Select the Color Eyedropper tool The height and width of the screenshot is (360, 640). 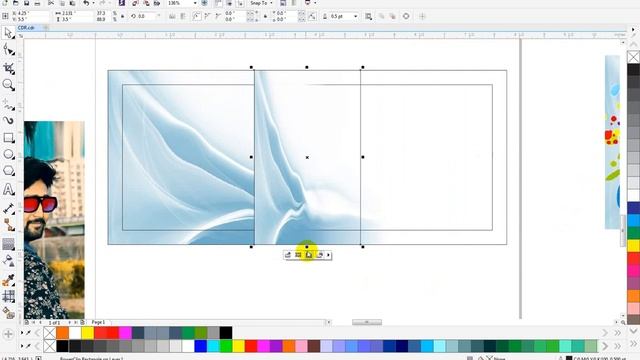(8, 280)
